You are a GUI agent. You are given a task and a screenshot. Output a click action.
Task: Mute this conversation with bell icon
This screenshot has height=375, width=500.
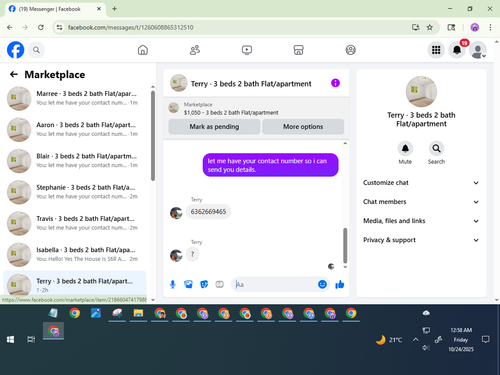405,149
